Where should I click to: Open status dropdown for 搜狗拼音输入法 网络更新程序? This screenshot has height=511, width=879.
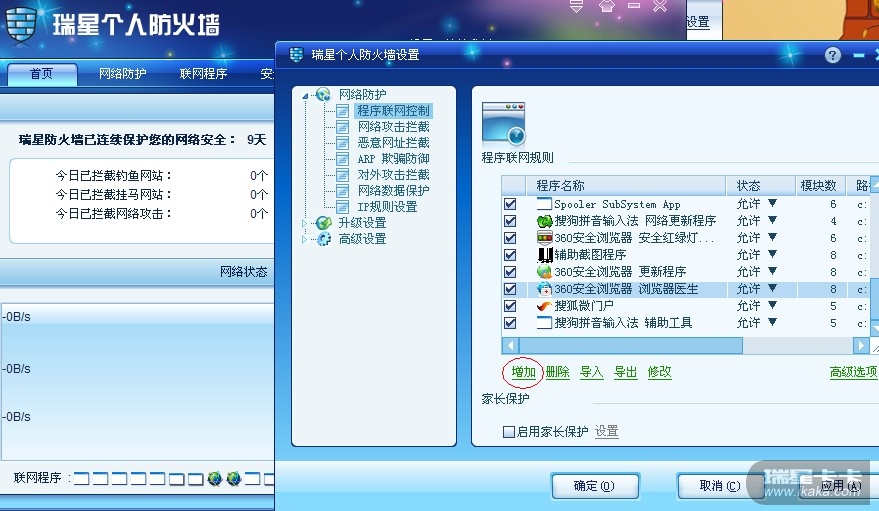click(772, 220)
